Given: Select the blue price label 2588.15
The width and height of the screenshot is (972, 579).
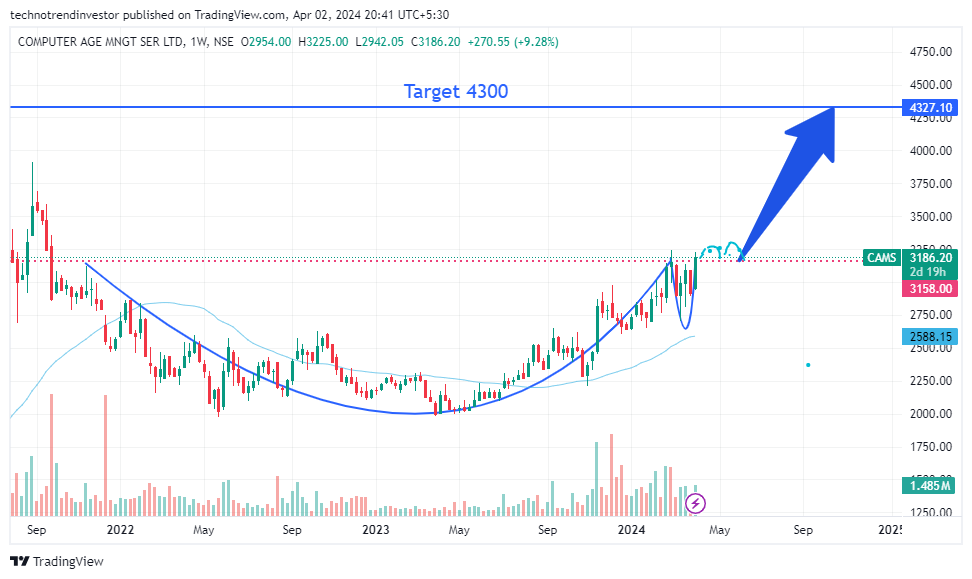Looking at the screenshot, I should (931, 337).
